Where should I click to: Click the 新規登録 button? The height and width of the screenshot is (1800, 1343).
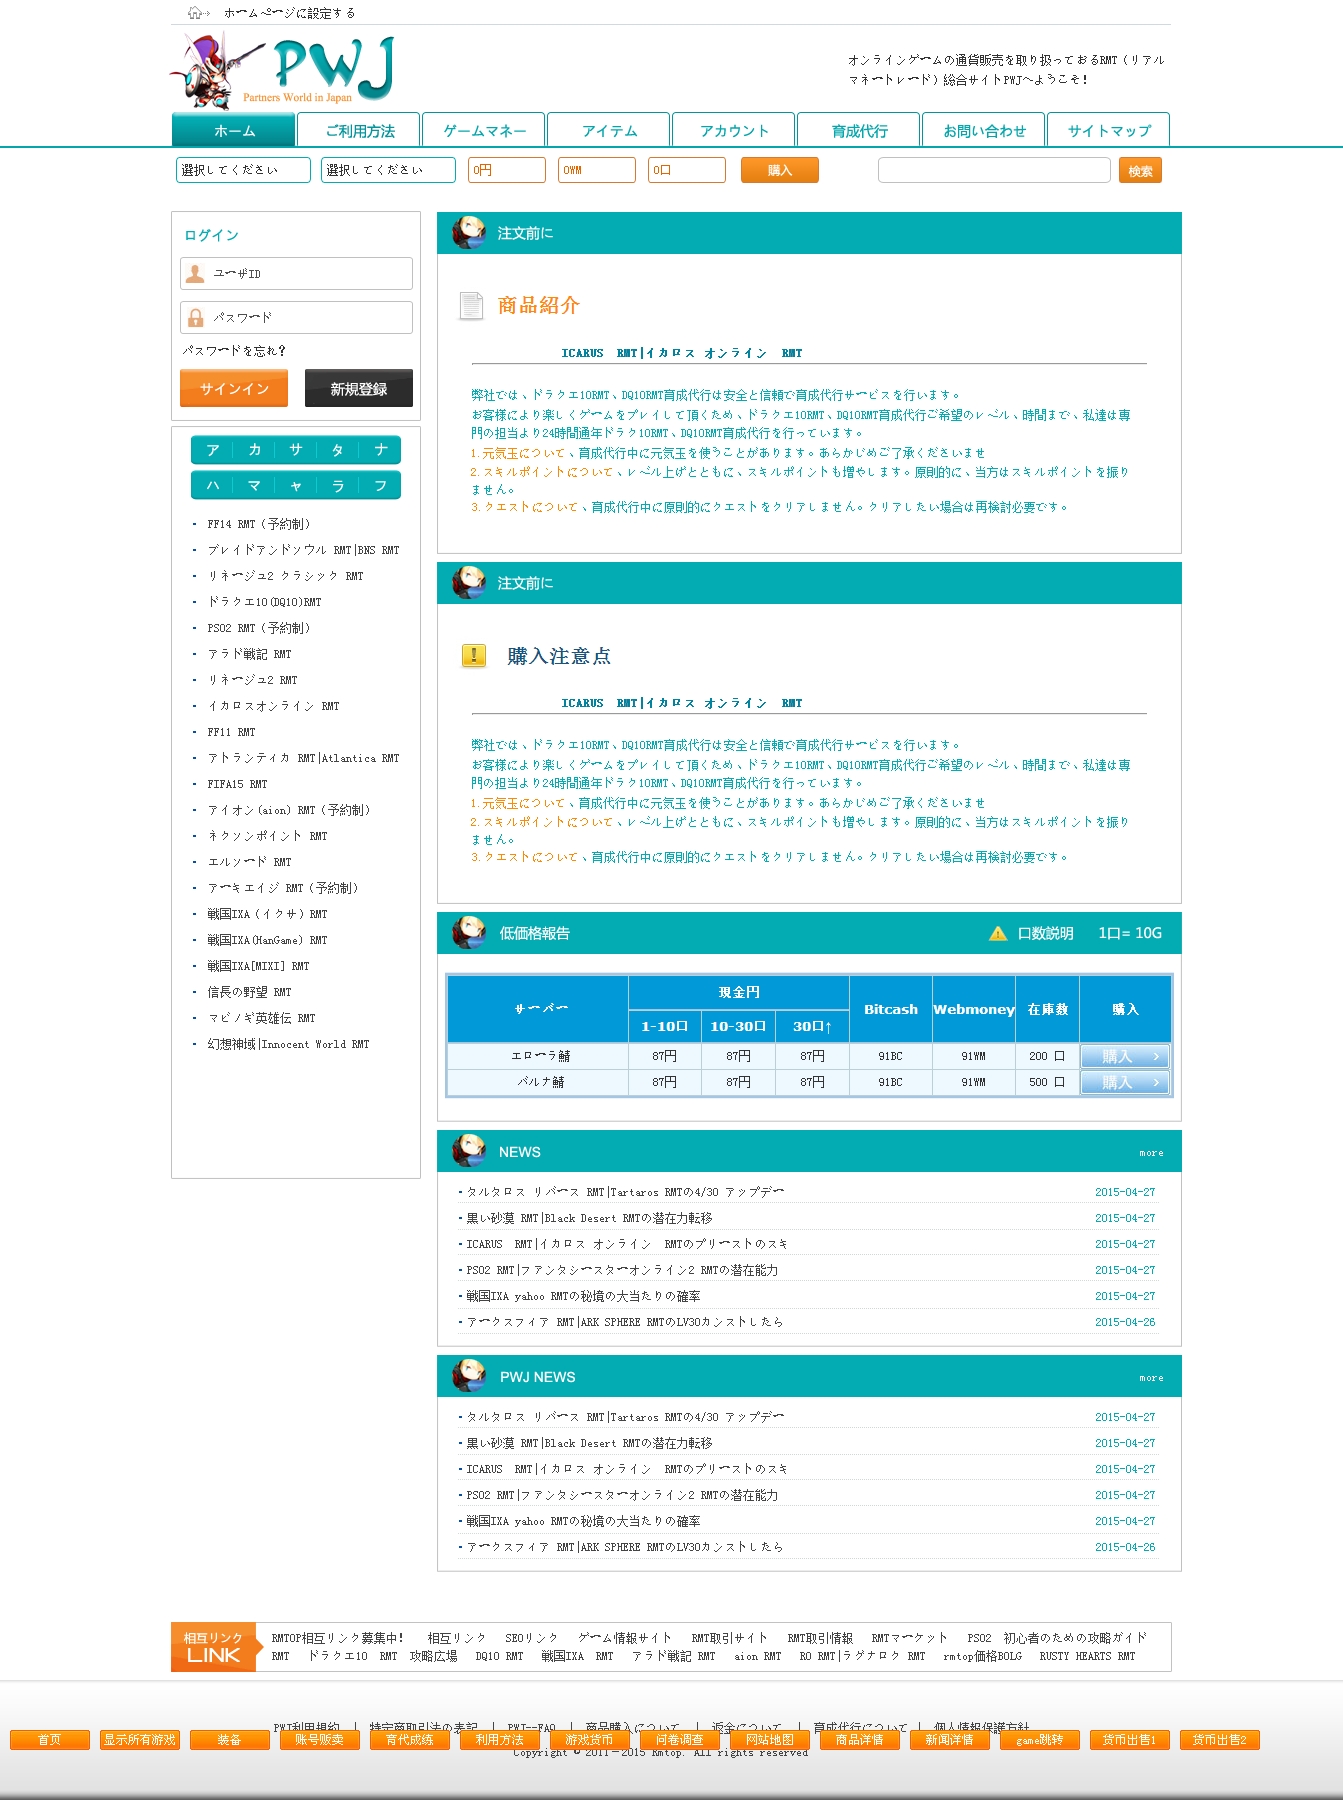tap(359, 388)
